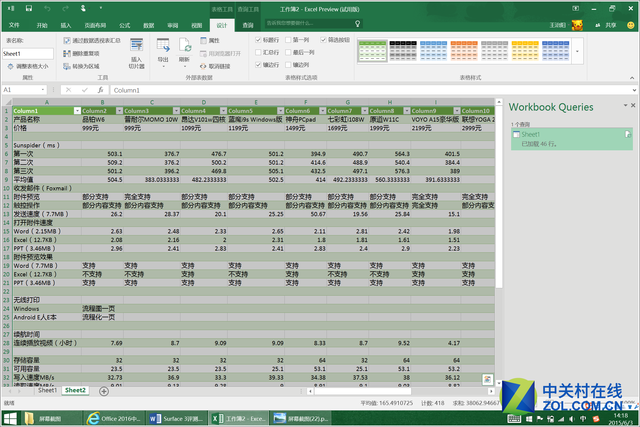
Task: Toggle the 第一列 checkbox
Action: [288, 40]
